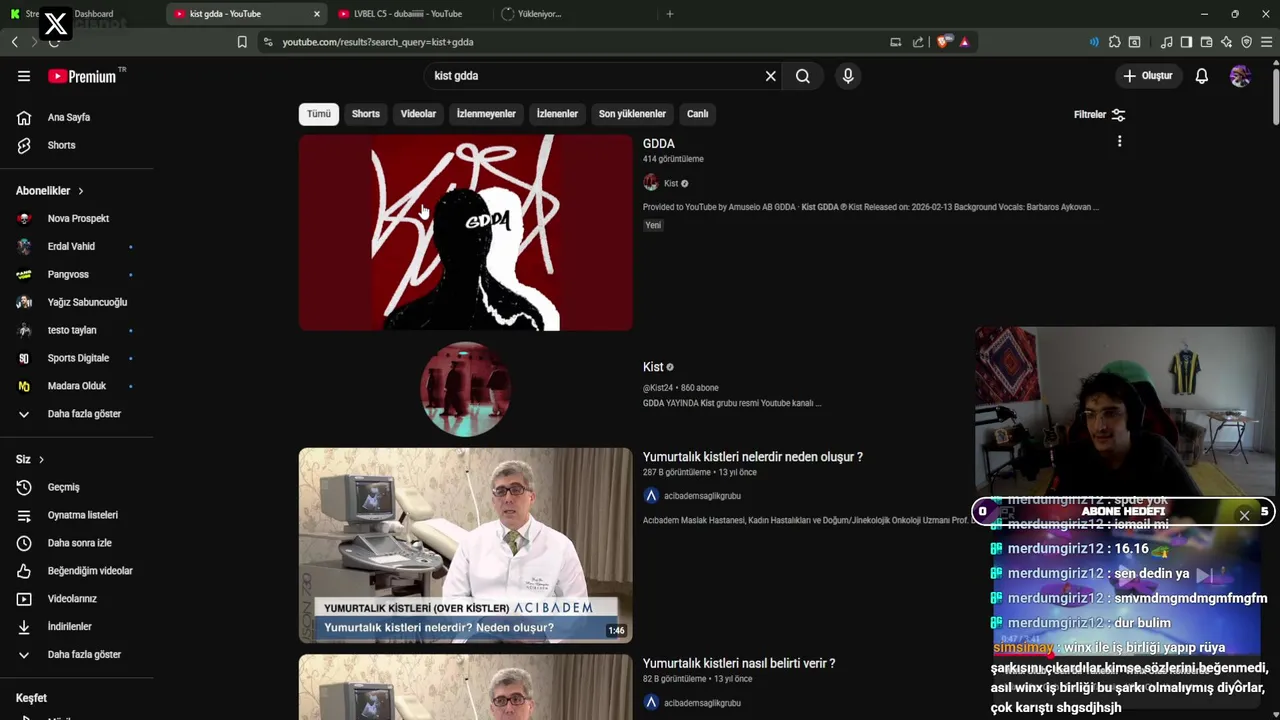This screenshot has height=720, width=1280.
Task: Click the browser bookmark icon
Action: pos(242,42)
